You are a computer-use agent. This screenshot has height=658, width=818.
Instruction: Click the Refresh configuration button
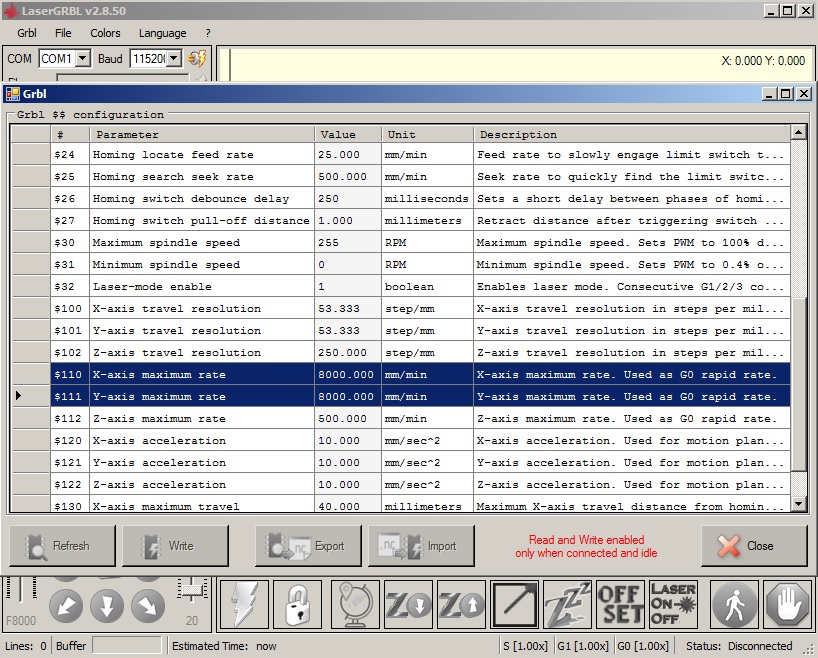pos(62,546)
